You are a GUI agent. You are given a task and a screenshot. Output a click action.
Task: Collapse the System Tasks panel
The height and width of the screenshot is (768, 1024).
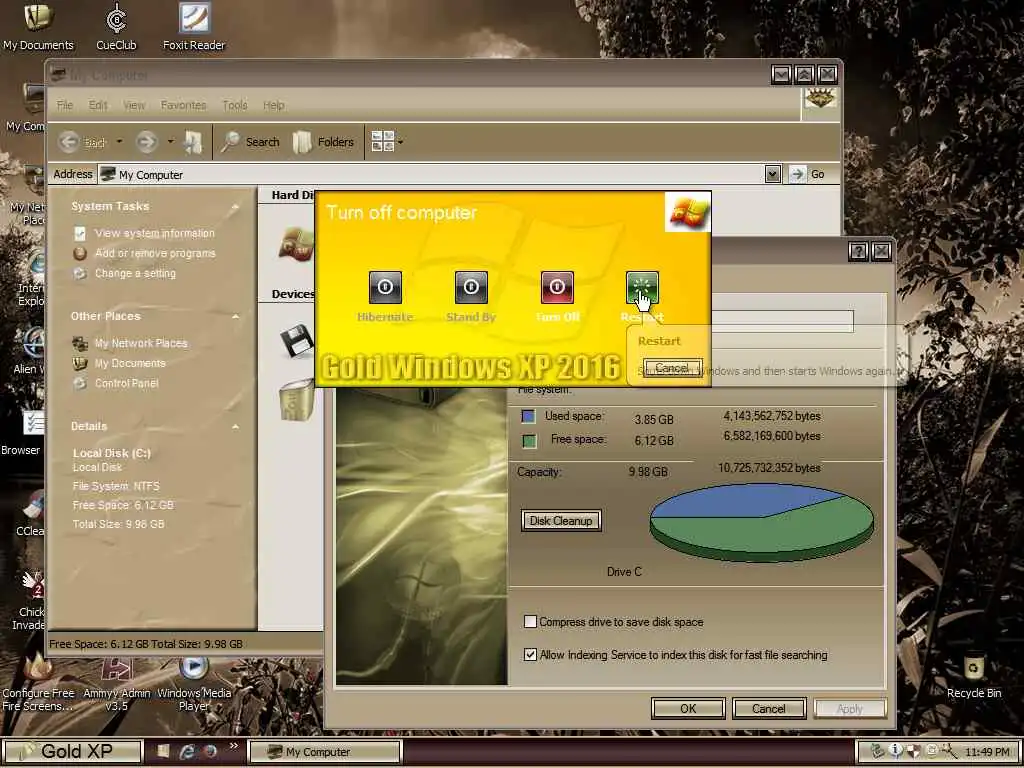(x=236, y=207)
